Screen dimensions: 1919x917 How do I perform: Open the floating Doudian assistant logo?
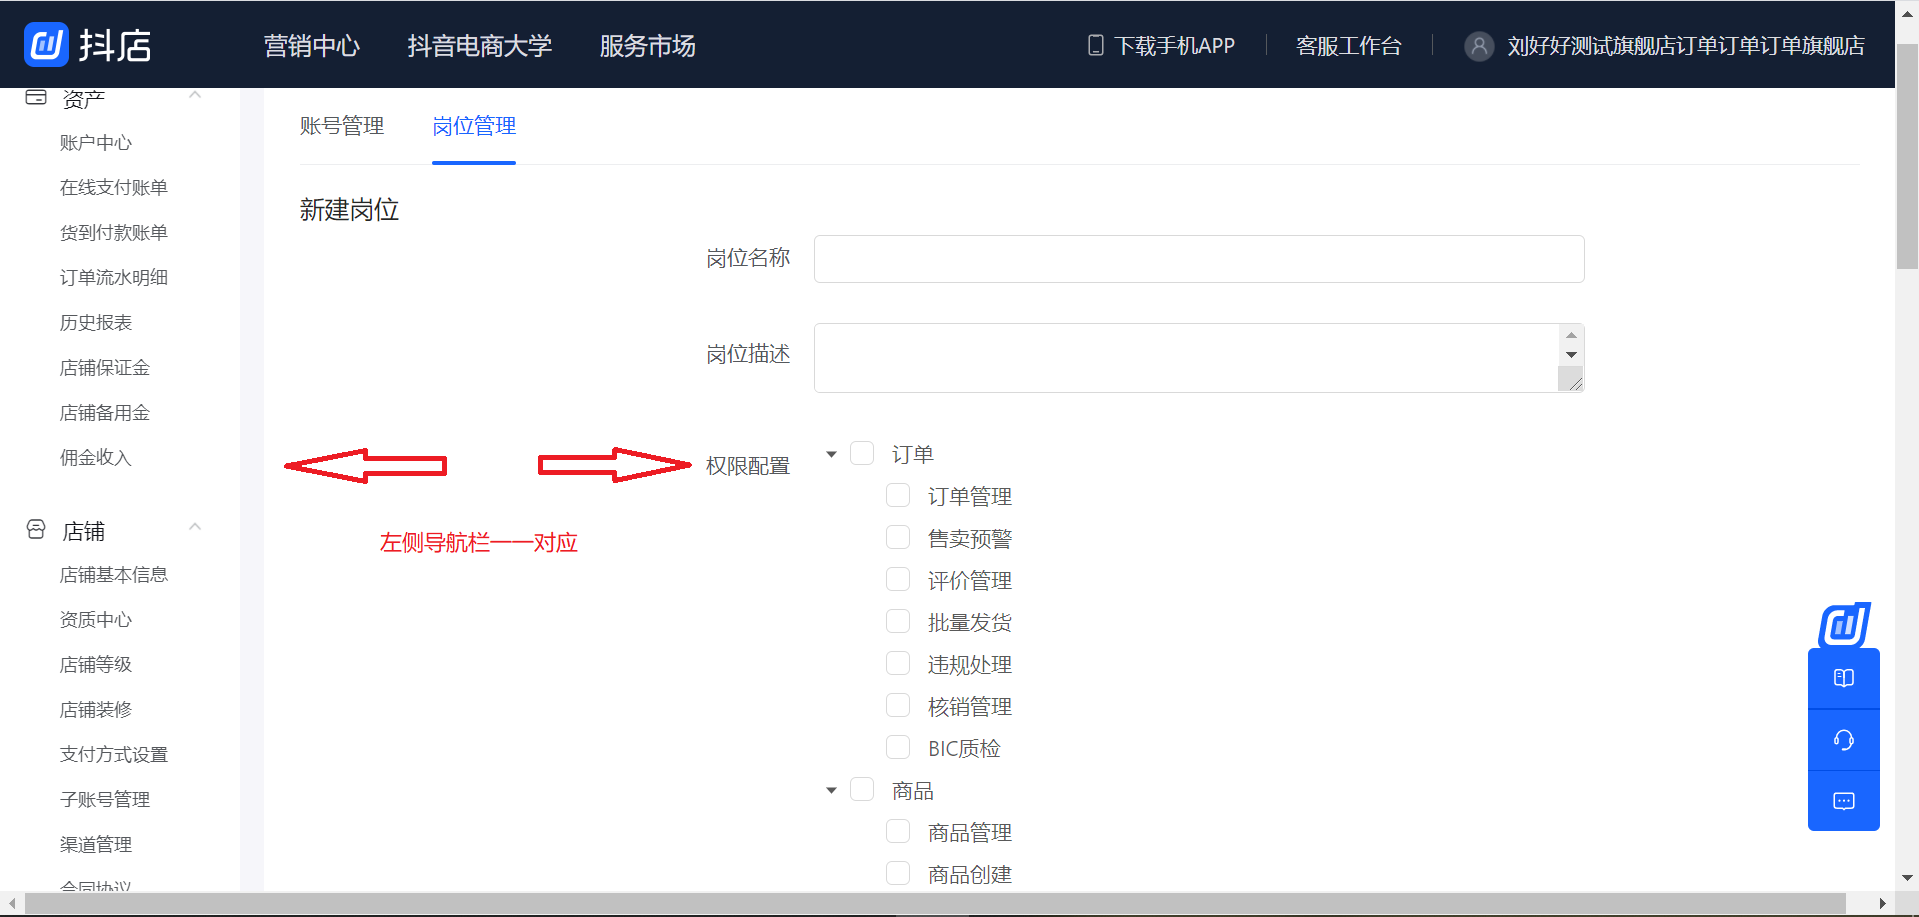pyautogui.click(x=1844, y=625)
